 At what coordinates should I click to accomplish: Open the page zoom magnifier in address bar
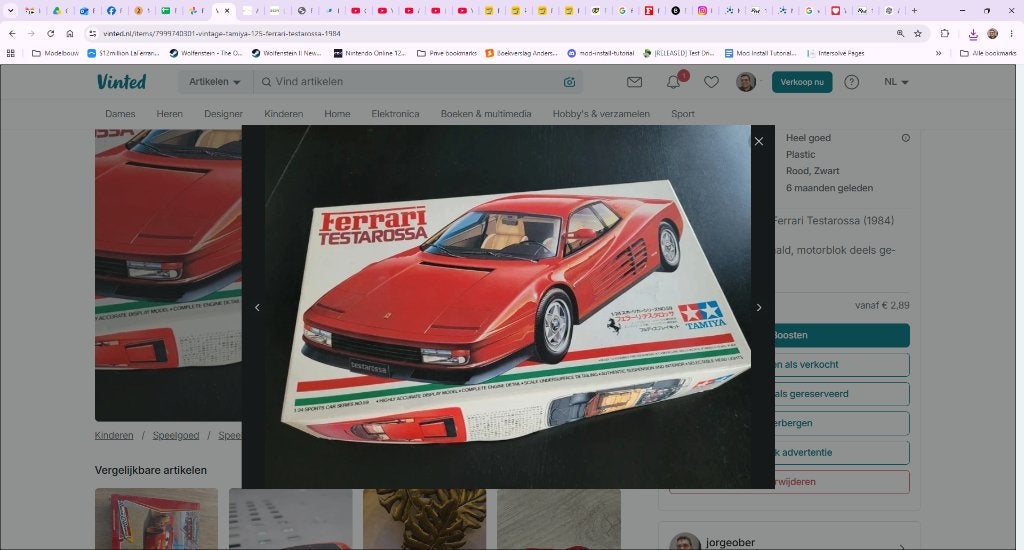pos(900,33)
